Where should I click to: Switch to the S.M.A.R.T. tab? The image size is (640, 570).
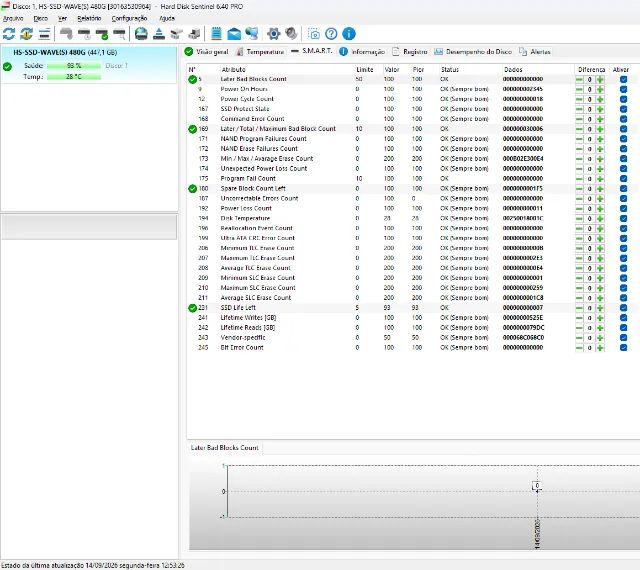click(311, 51)
